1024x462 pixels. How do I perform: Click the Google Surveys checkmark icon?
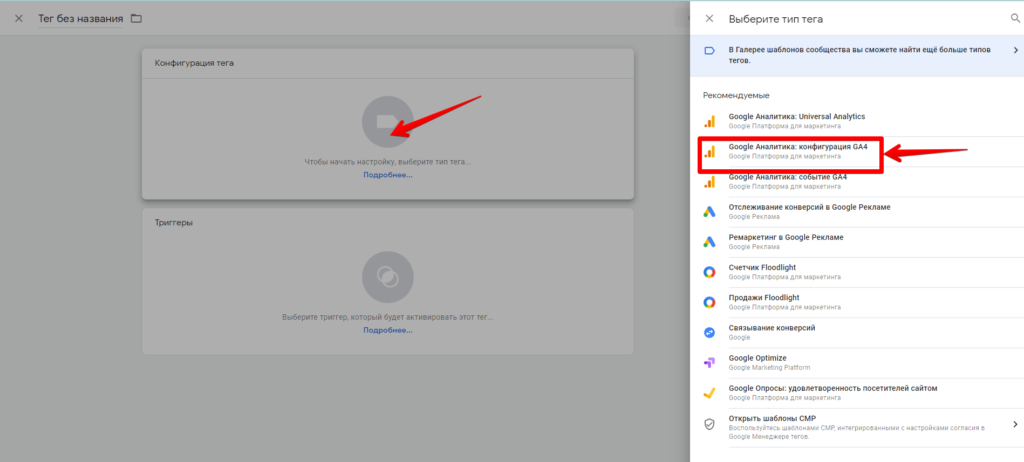tap(709, 393)
